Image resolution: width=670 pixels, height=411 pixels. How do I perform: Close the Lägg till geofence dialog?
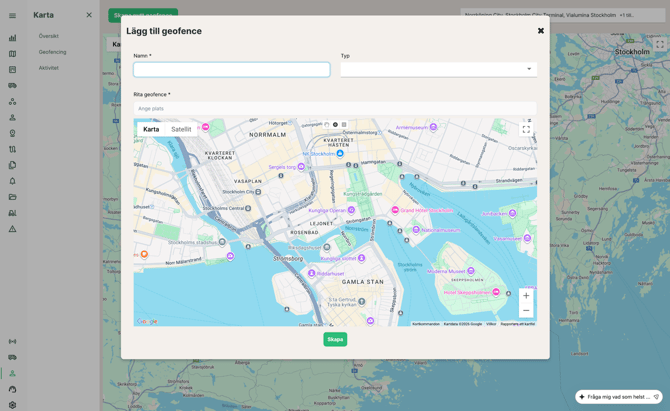(x=541, y=31)
